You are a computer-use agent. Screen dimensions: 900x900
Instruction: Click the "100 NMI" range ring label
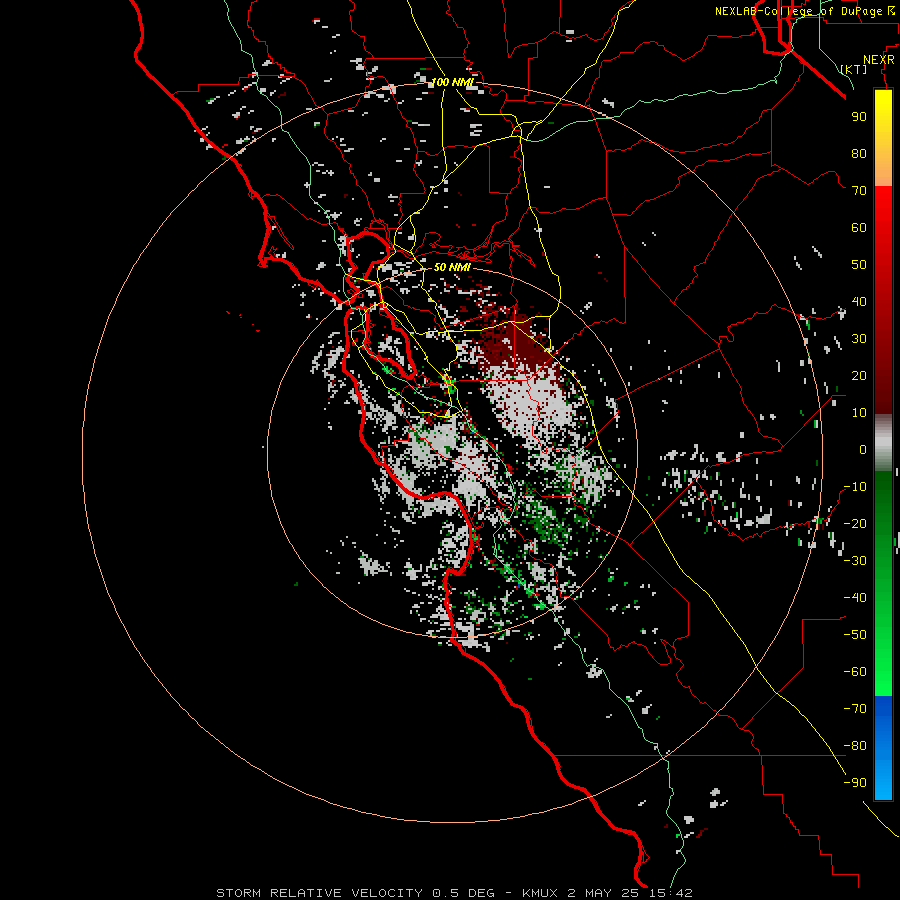(452, 82)
